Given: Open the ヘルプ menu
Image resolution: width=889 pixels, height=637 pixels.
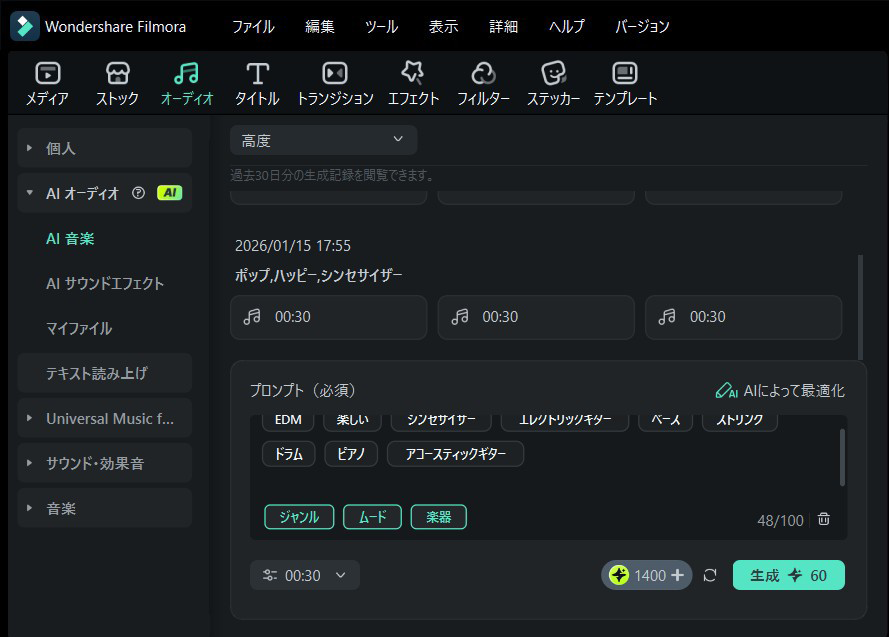Looking at the screenshot, I should click(x=566, y=27).
